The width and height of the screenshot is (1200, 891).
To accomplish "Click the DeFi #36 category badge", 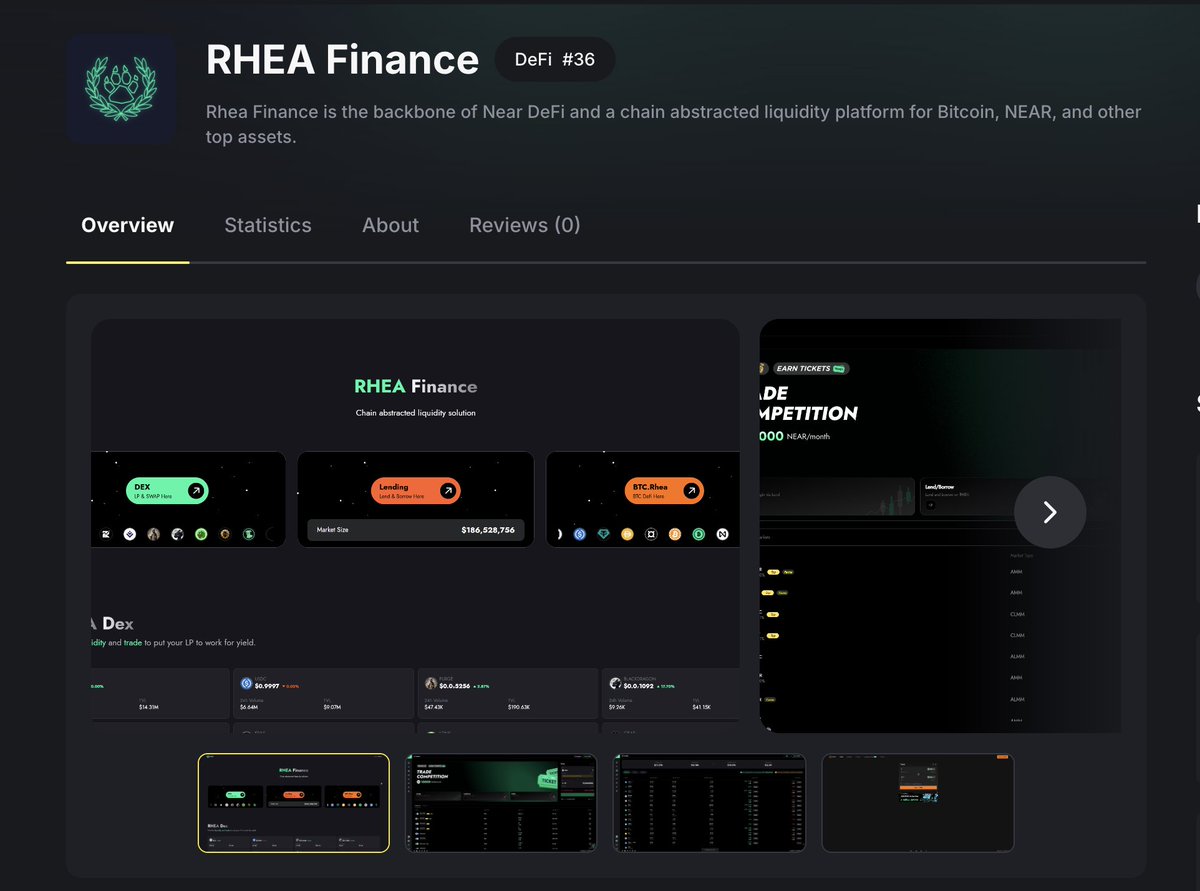I will 554,59.
